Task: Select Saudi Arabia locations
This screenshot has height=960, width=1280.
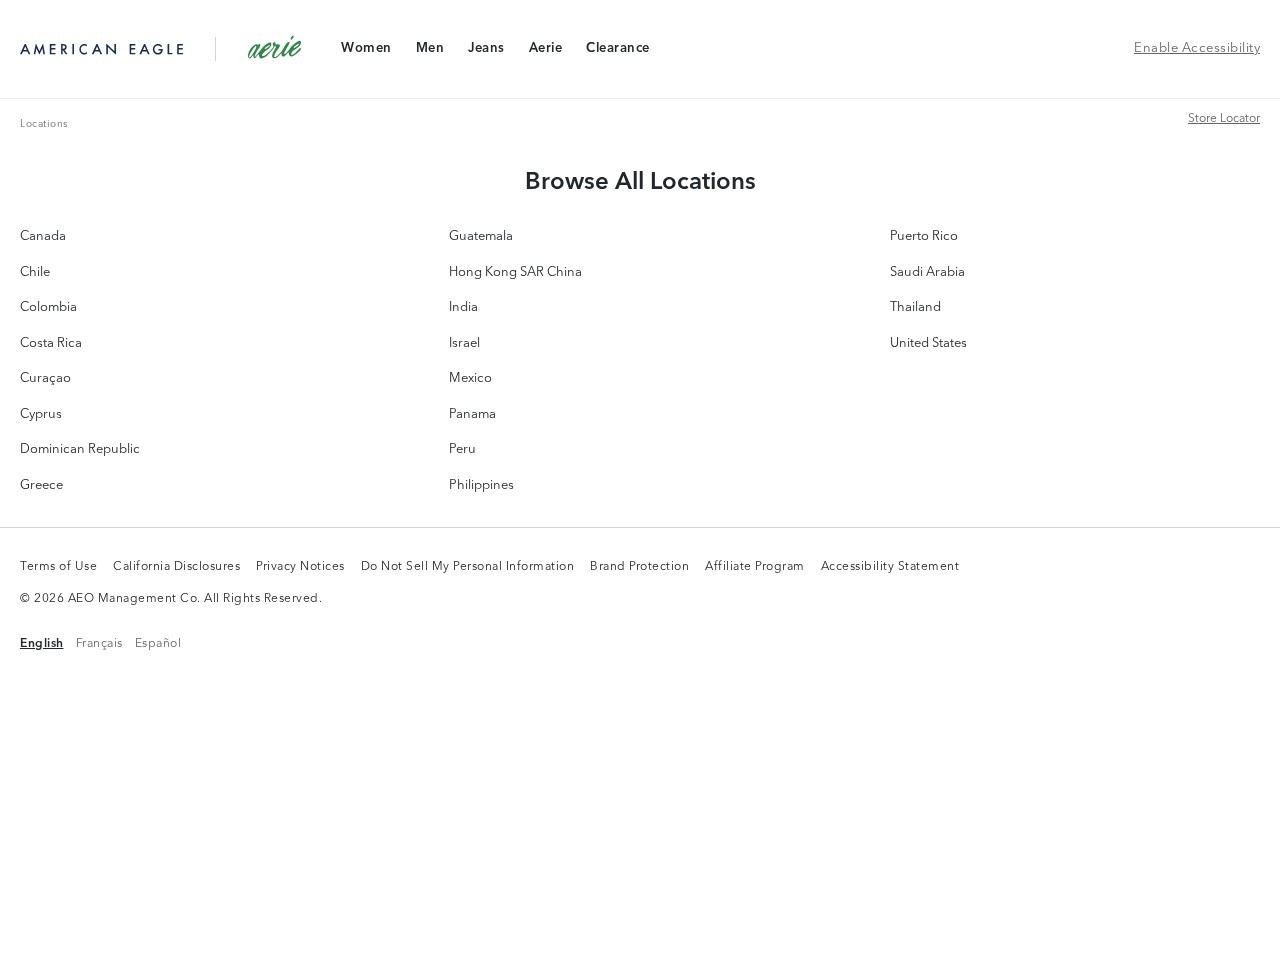Action: pyautogui.click(x=927, y=272)
